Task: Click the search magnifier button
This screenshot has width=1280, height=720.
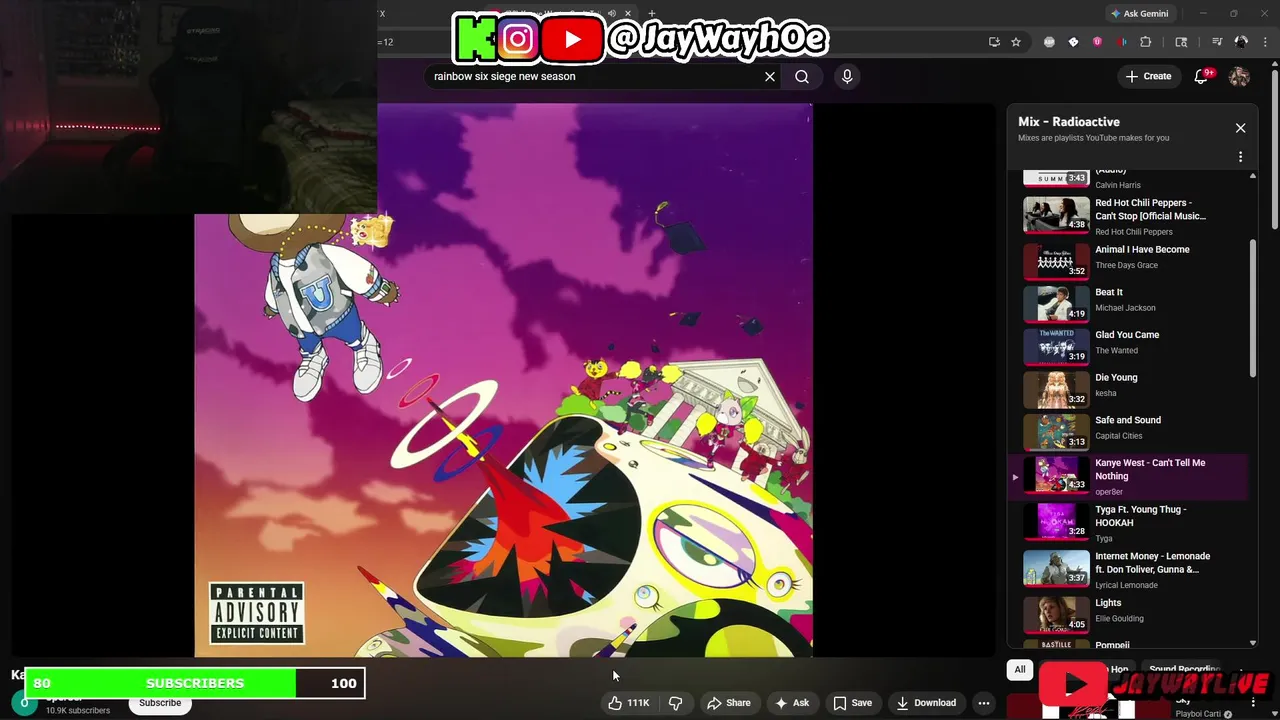Action: tap(802, 76)
